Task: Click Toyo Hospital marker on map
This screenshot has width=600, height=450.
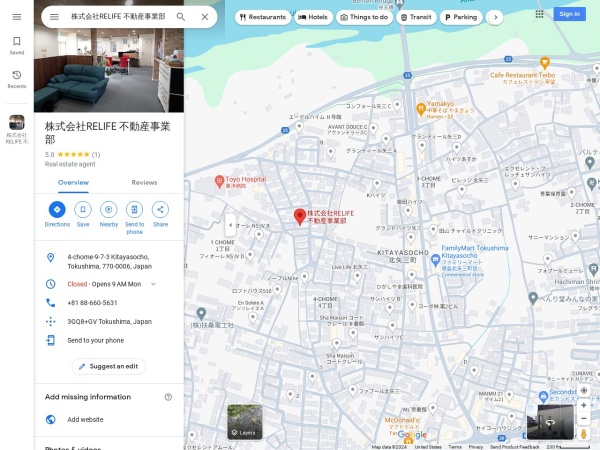Action: [x=219, y=182]
